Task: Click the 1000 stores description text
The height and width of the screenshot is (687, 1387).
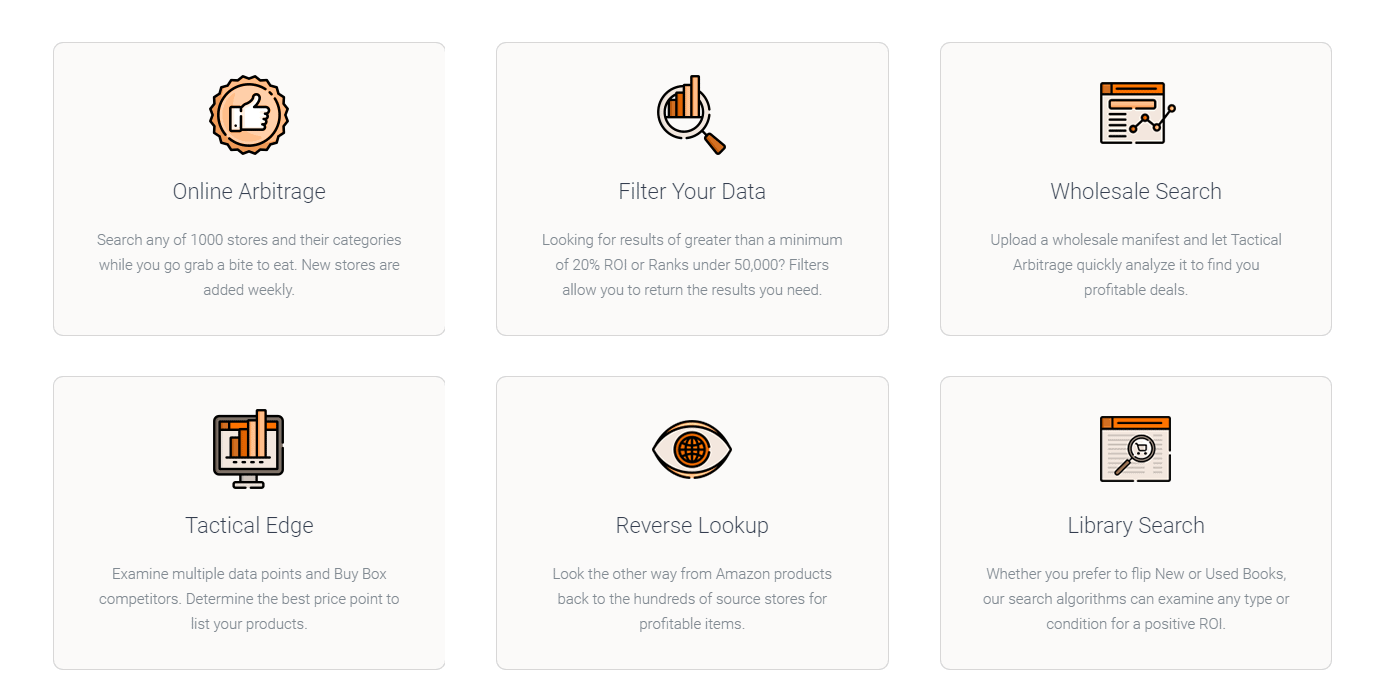Action: pyautogui.click(x=249, y=265)
